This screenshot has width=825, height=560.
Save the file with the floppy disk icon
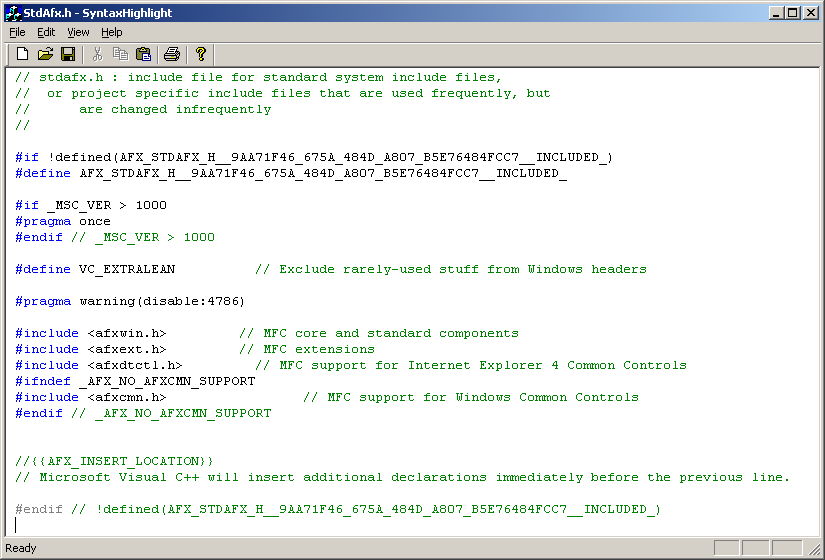[68, 54]
